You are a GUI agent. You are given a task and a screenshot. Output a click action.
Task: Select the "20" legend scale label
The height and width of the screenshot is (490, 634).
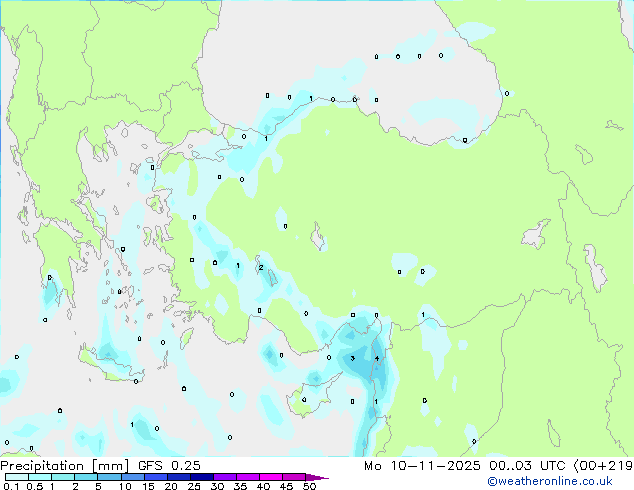[171, 486]
